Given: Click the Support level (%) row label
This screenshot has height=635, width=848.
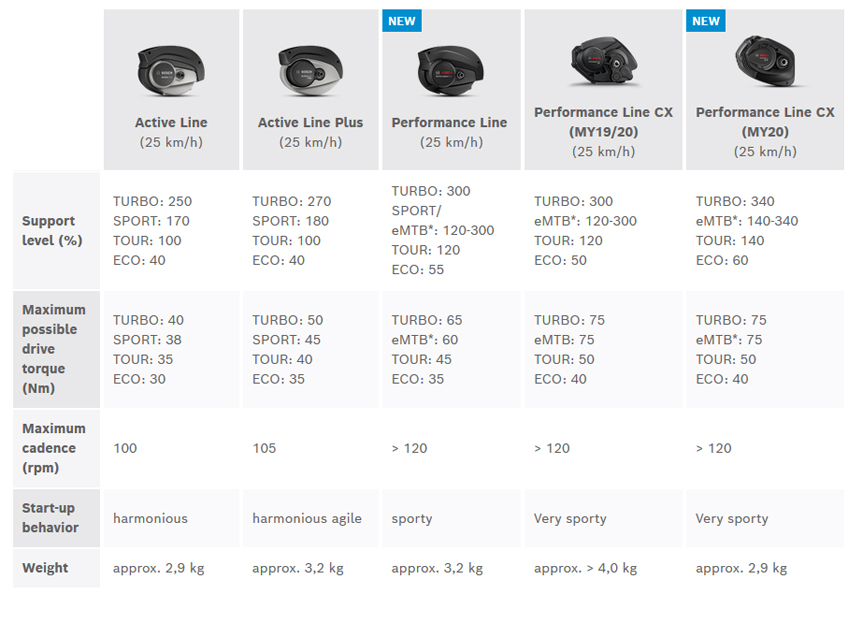Looking at the screenshot, I should [x=52, y=230].
